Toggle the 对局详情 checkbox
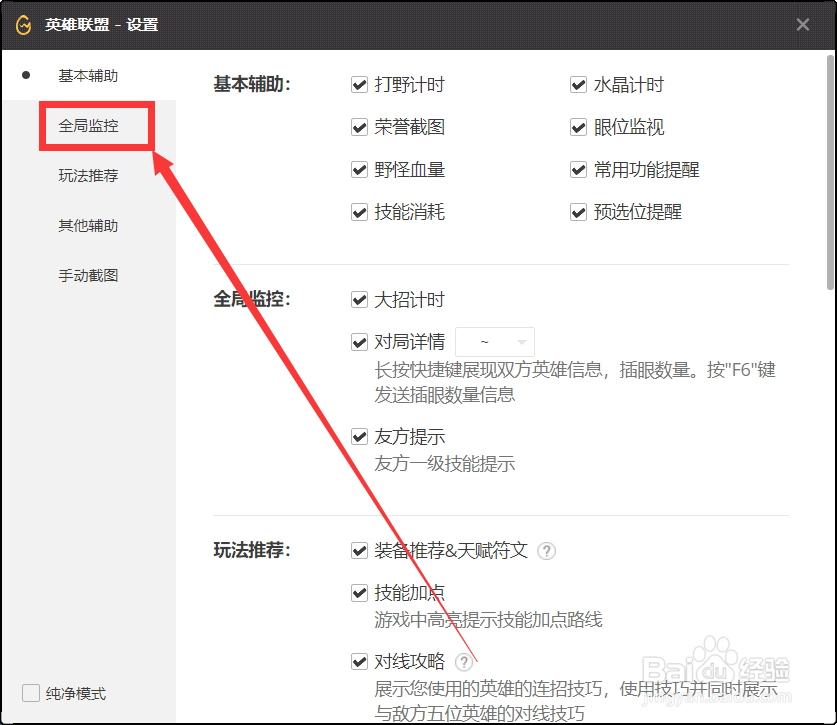 pyautogui.click(x=359, y=342)
